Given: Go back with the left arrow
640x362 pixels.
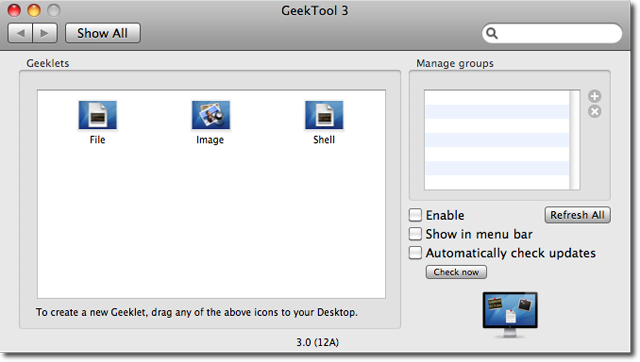Looking at the screenshot, I should 20,33.
